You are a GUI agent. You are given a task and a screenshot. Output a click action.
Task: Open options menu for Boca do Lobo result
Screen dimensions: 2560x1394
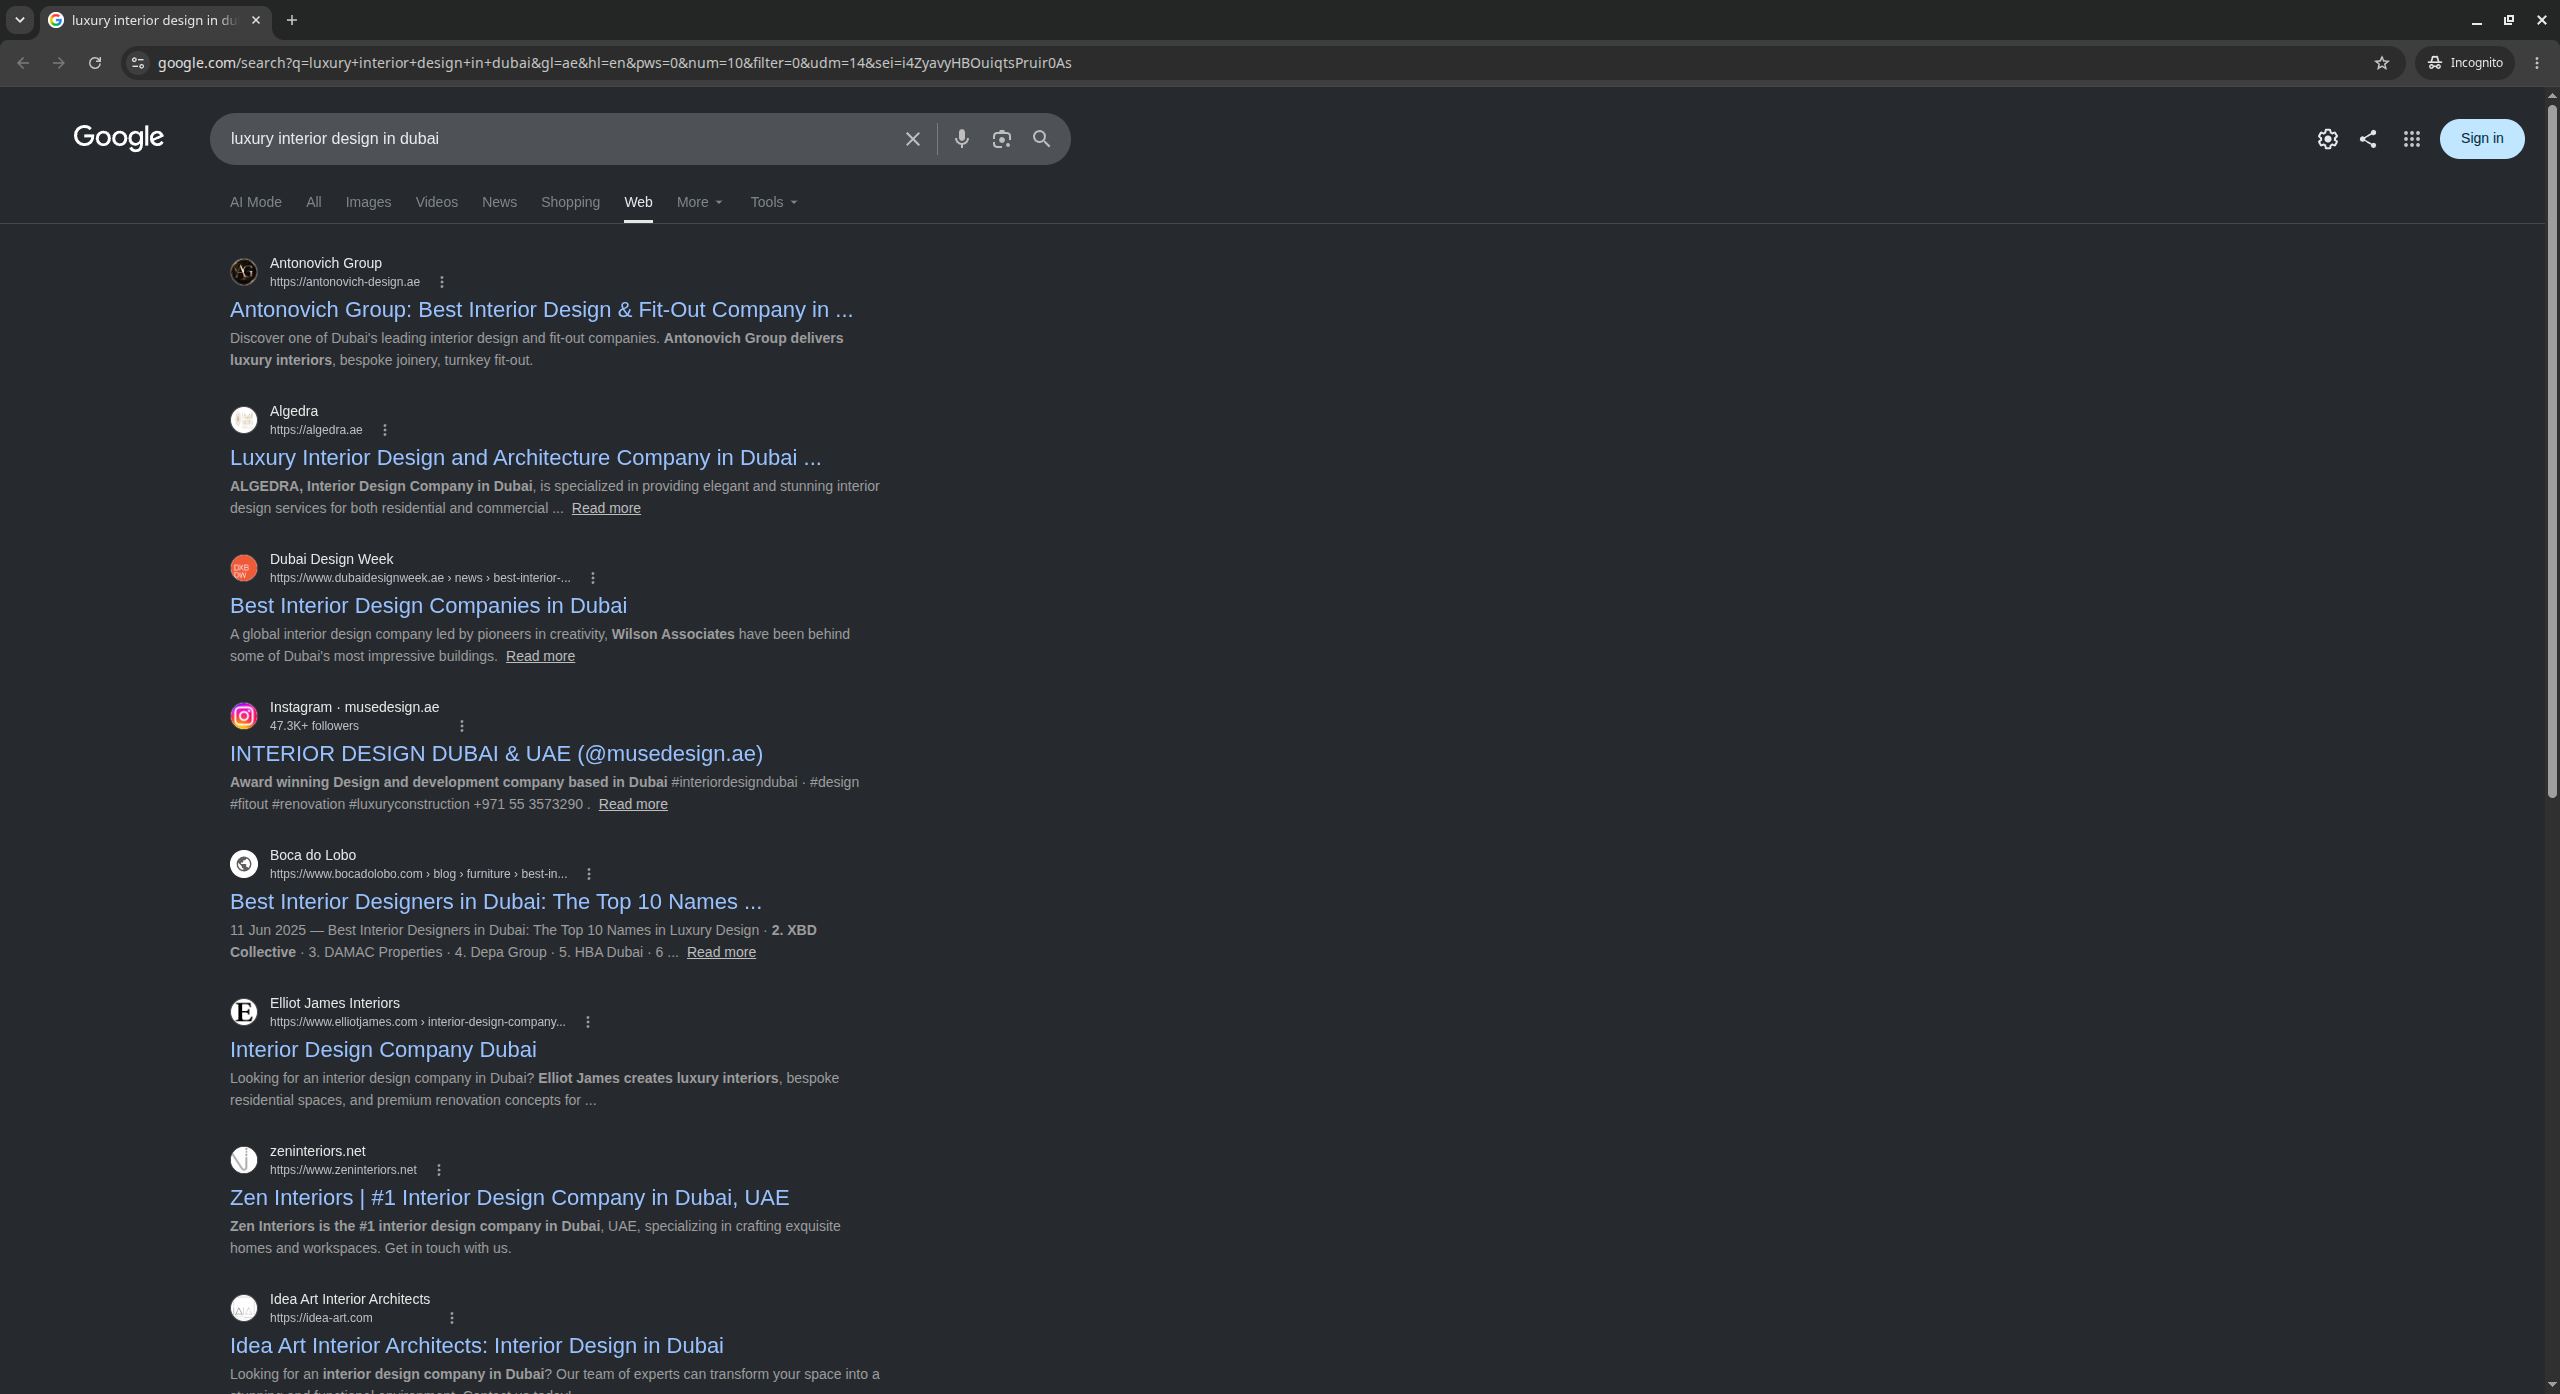tap(589, 874)
